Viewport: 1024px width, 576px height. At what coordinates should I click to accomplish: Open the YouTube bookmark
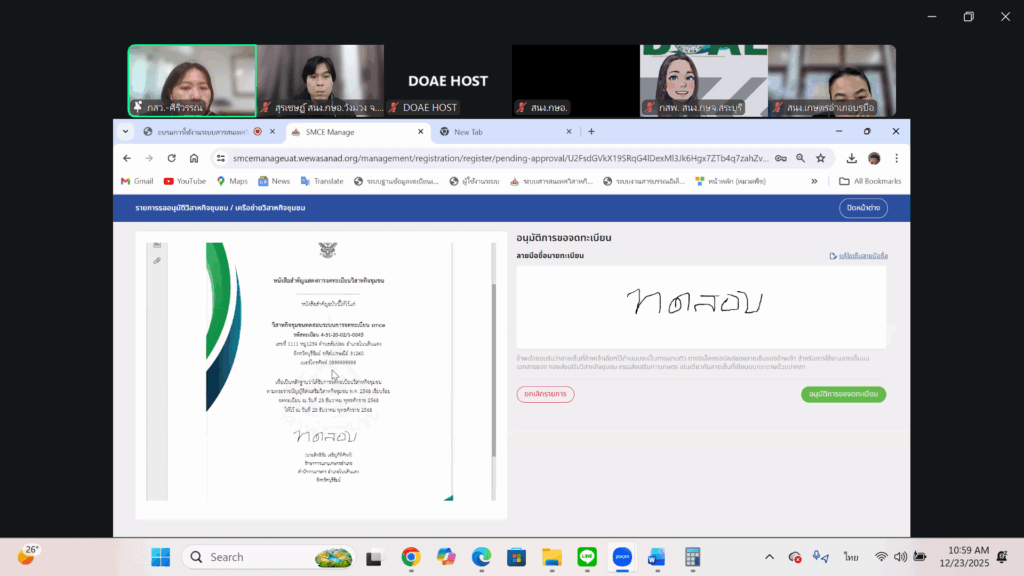click(x=184, y=181)
